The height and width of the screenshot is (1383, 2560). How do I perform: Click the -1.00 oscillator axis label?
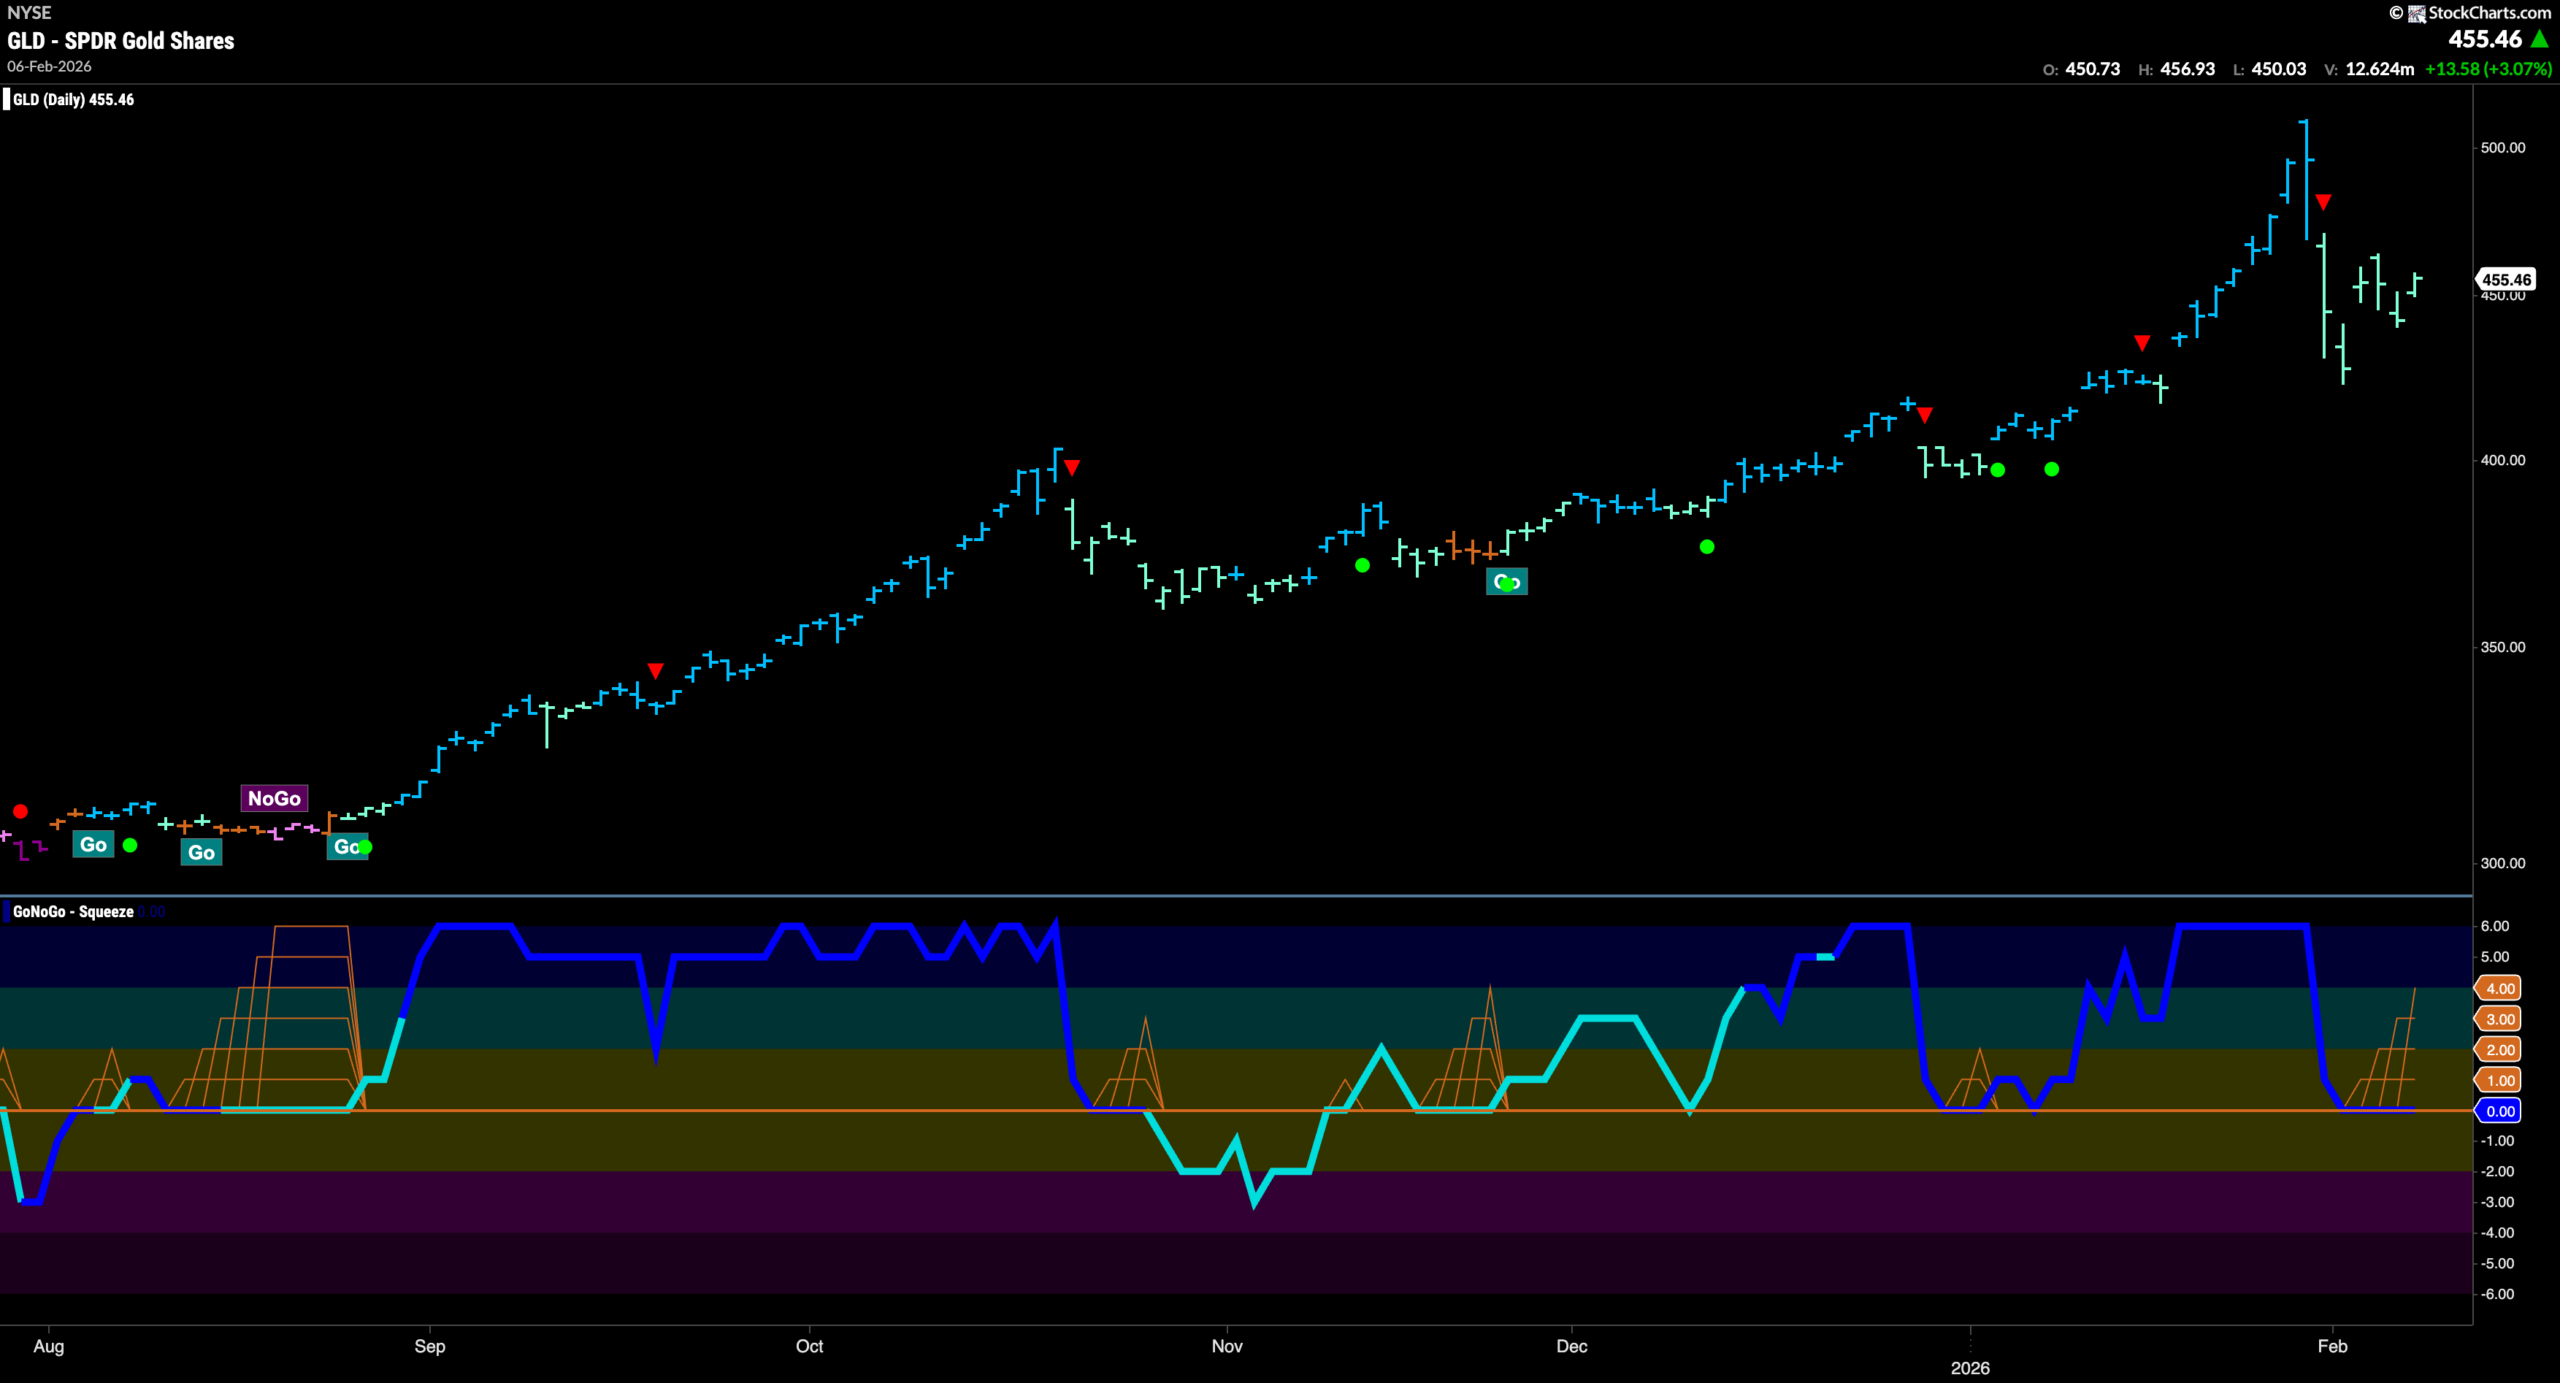pyautogui.click(x=2497, y=1141)
